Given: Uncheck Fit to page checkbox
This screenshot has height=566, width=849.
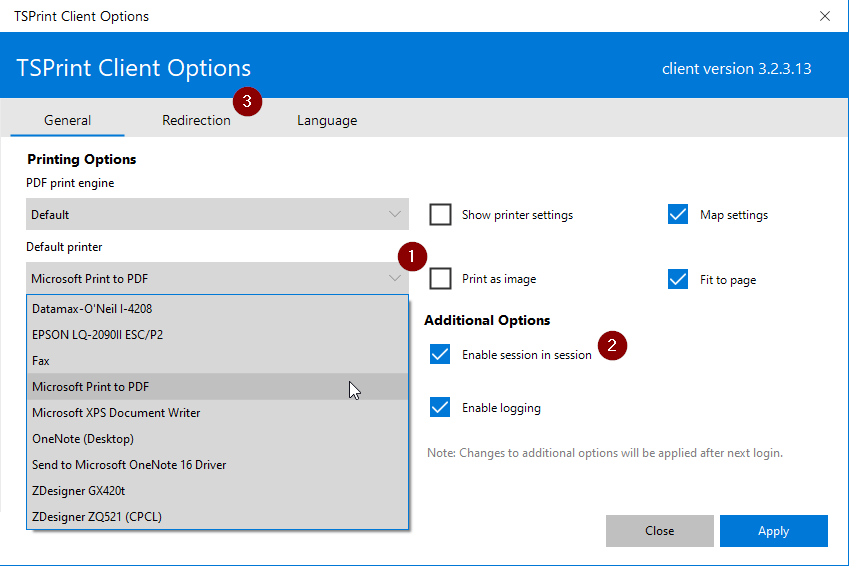Looking at the screenshot, I should coord(678,279).
